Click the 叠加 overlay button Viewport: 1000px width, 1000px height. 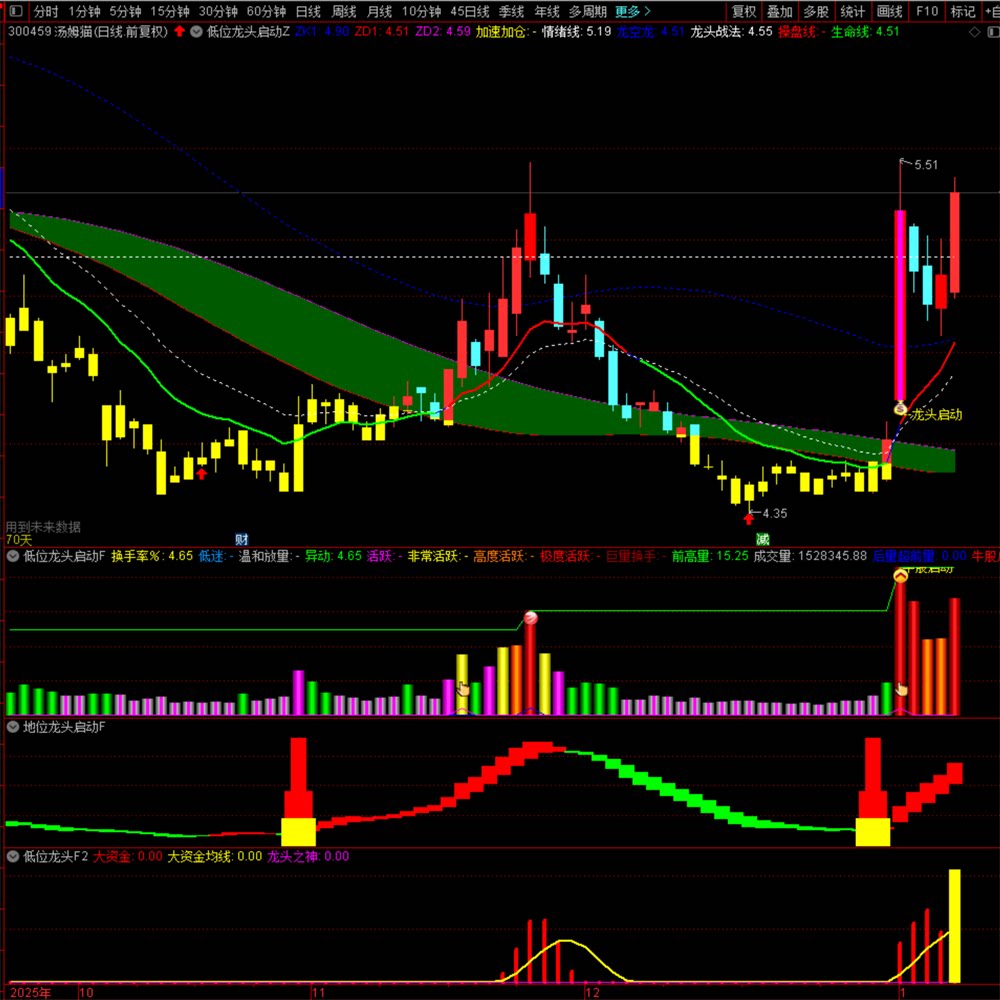779,11
